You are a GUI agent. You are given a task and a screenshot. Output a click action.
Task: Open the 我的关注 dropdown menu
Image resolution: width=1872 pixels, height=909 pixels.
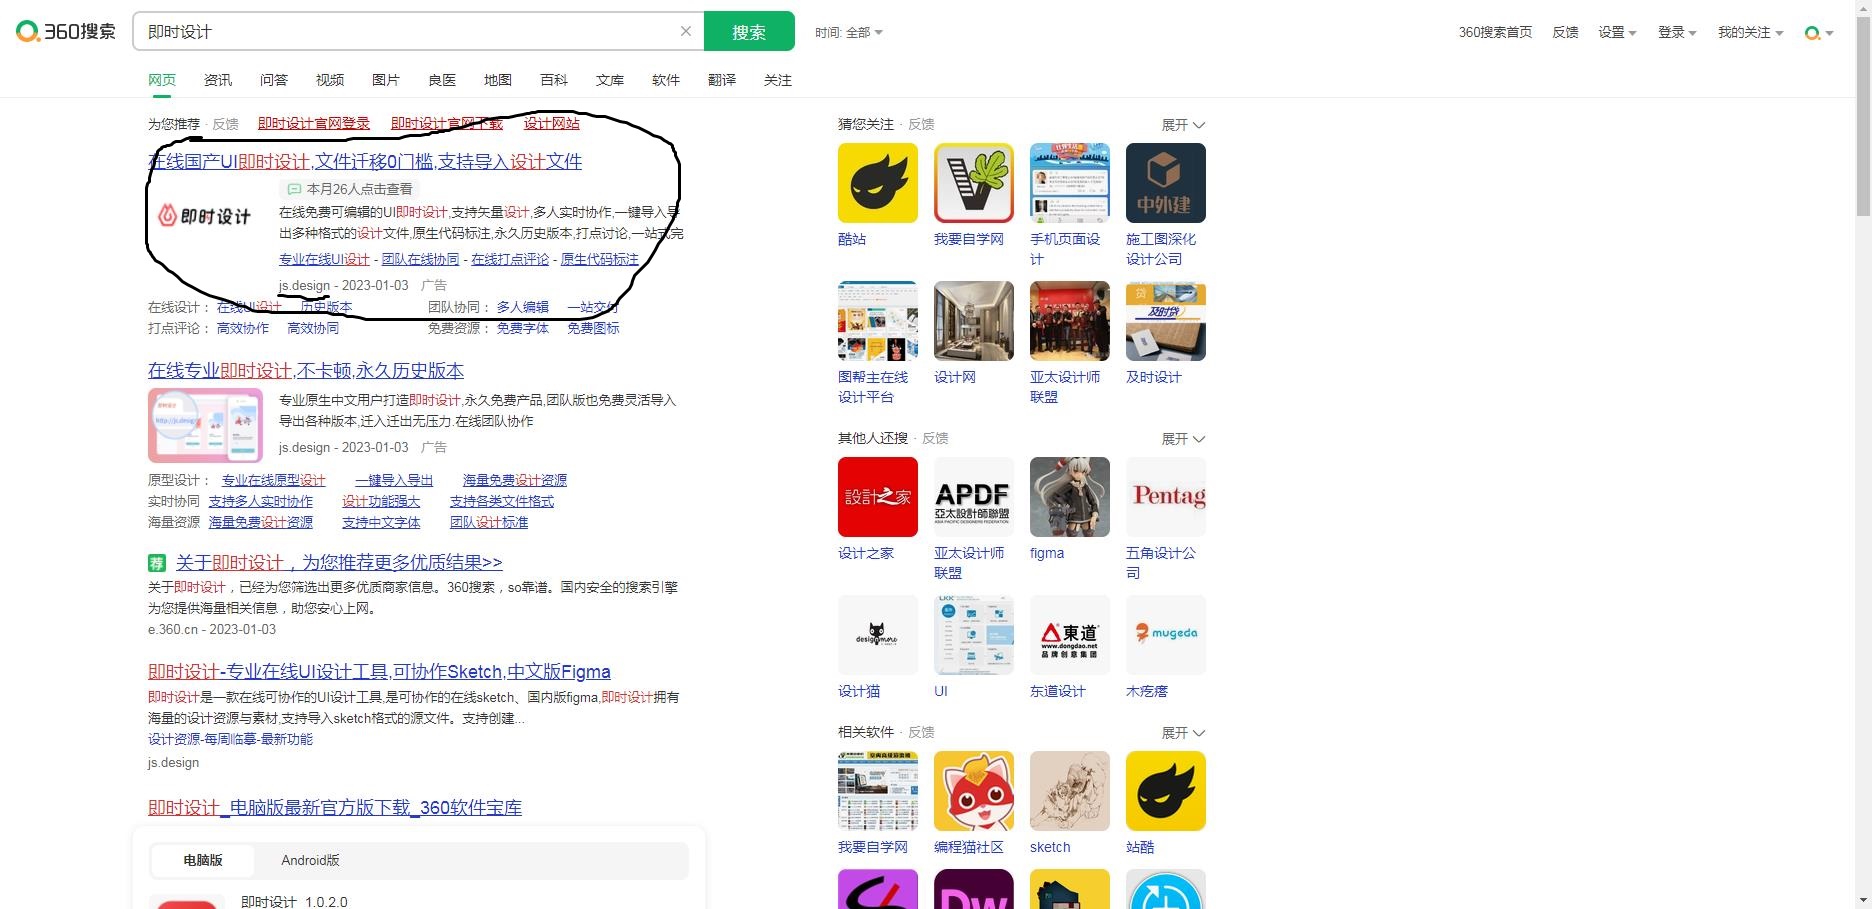(x=1750, y=33)
